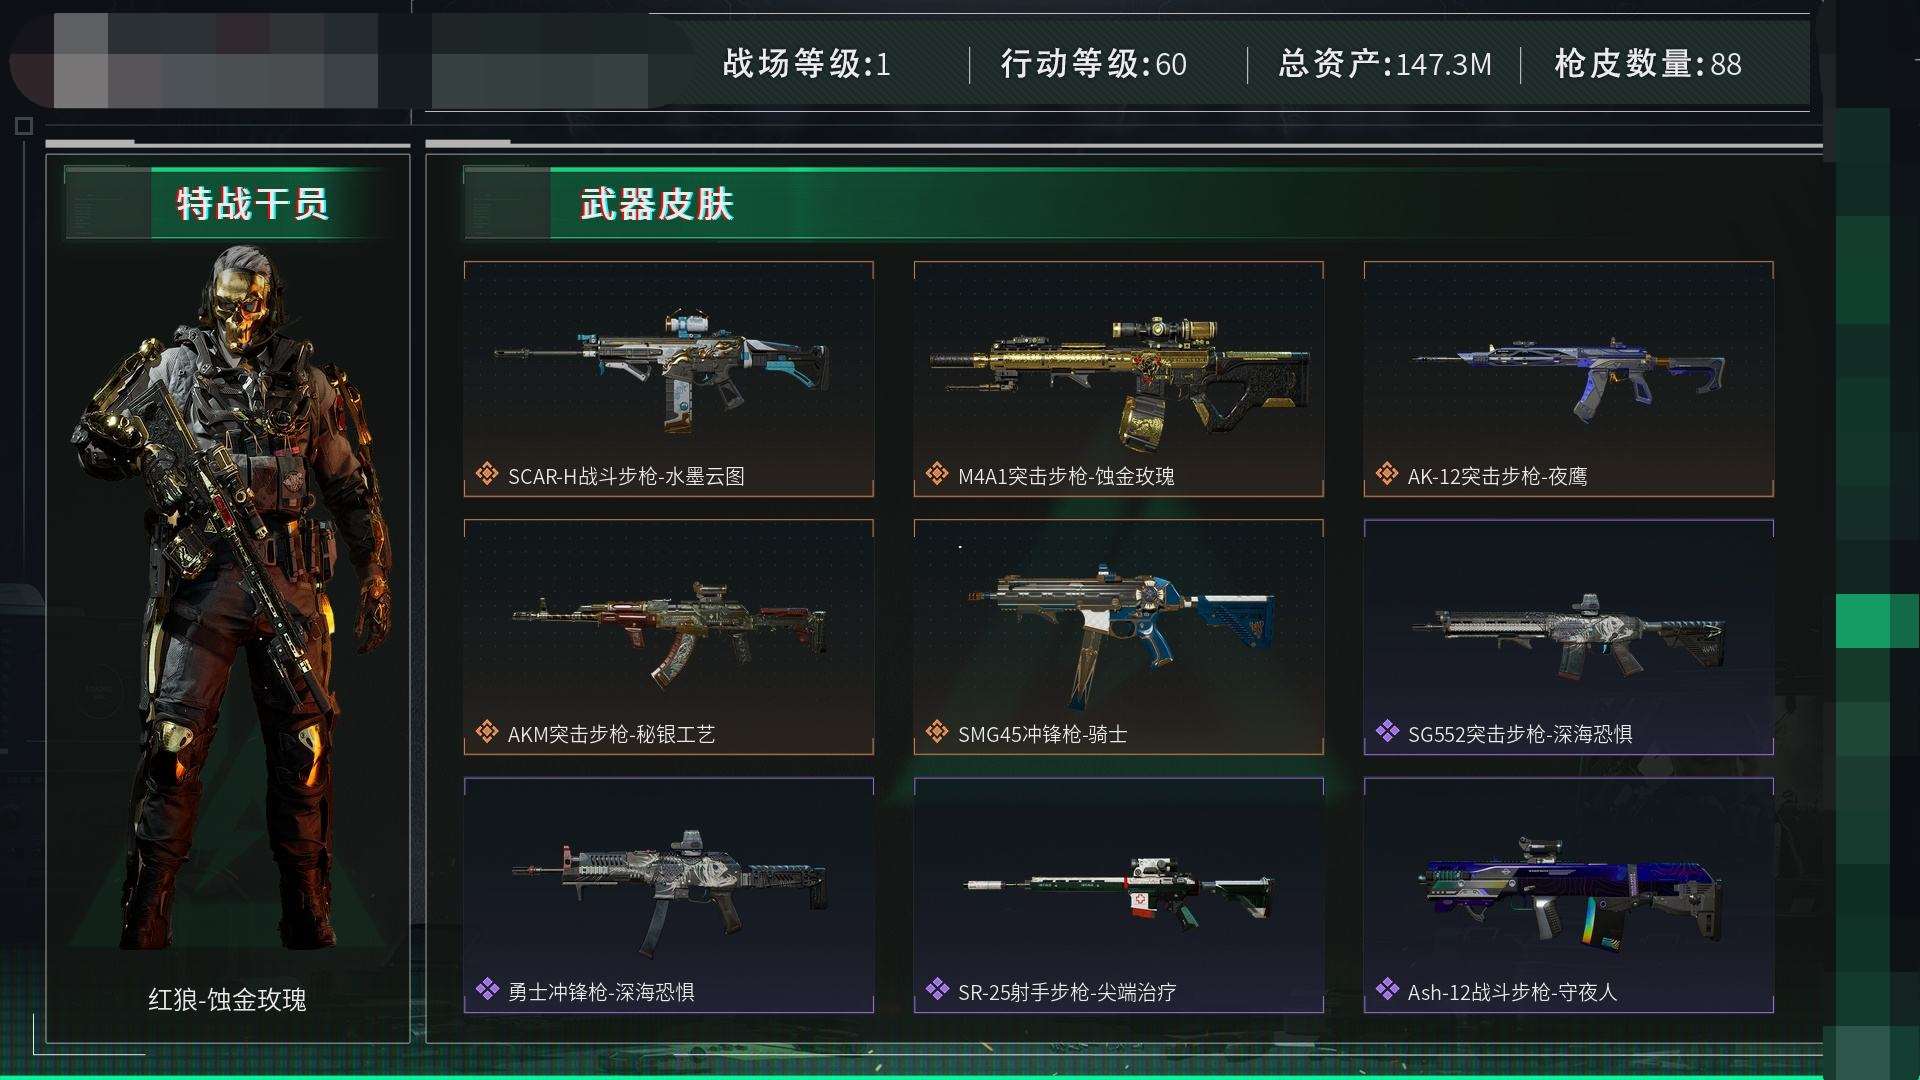Screen dimensions: 1920x1080
Task: Open the 武器皮肤 section header
Action: click(x=657, y=204)
